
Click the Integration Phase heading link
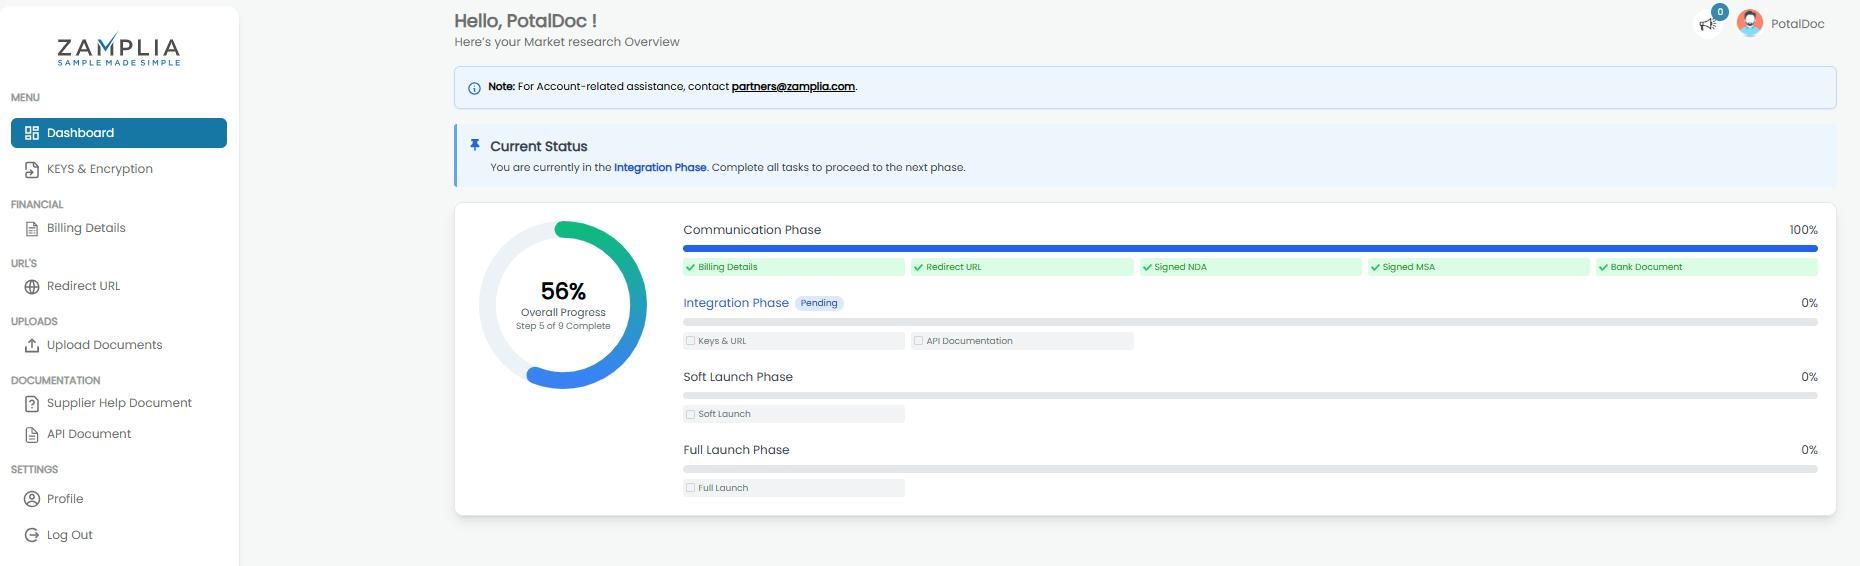735,303
